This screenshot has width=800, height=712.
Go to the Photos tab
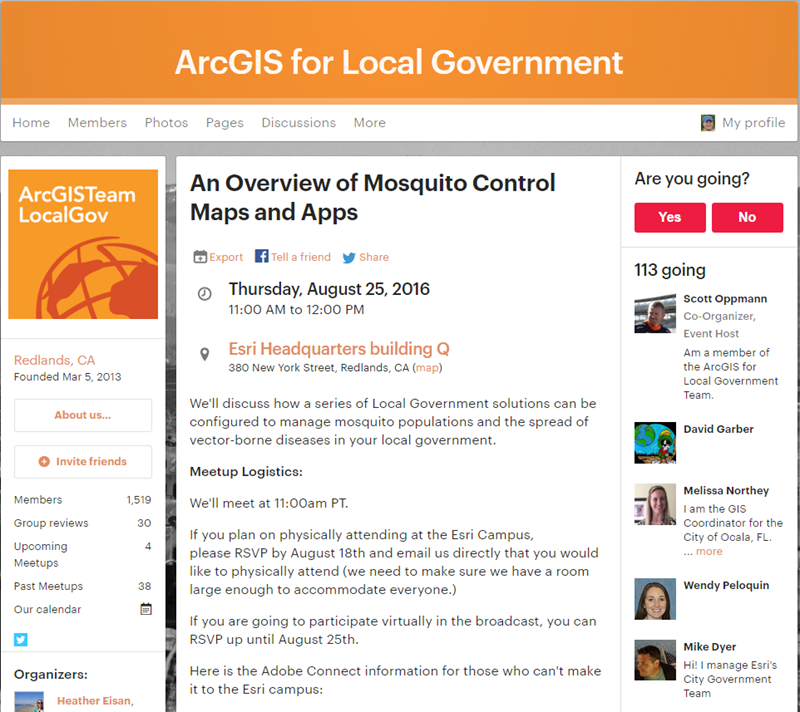pos(166,122)
